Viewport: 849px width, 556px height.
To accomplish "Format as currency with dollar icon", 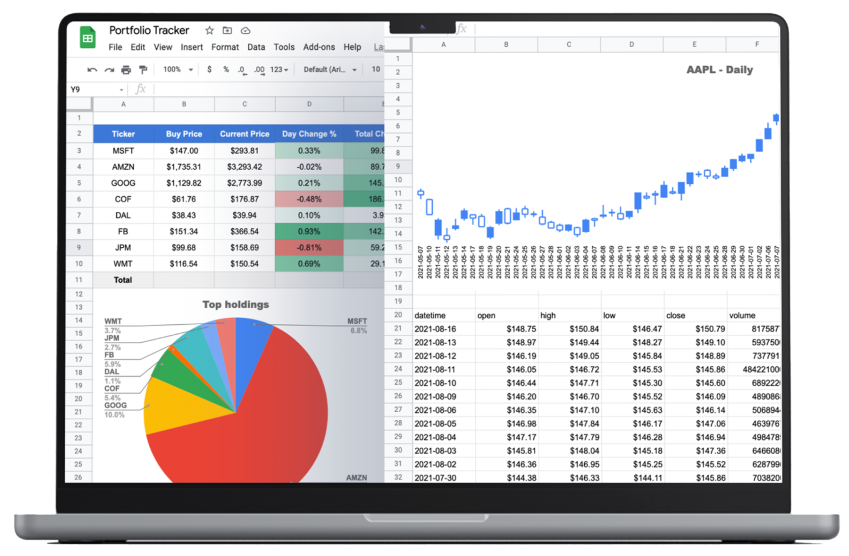I will [x=209, y=69].
